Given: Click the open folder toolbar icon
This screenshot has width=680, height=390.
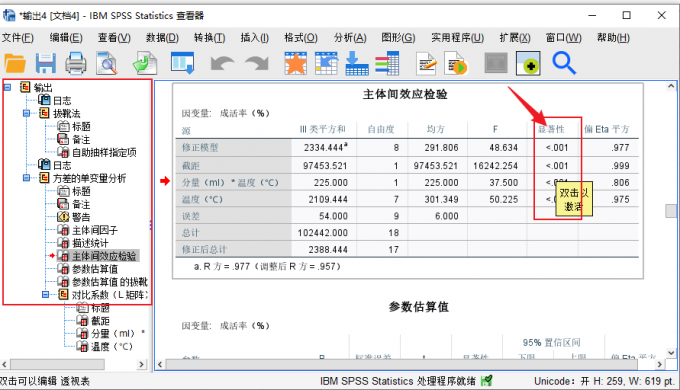Looking at the screenshot, I should [15, 64].
